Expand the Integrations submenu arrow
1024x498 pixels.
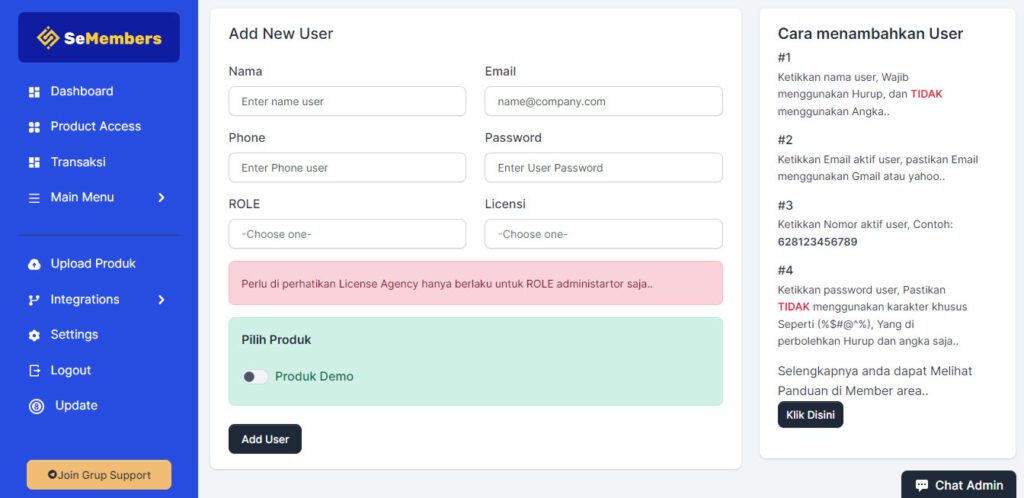click(161, 300)
